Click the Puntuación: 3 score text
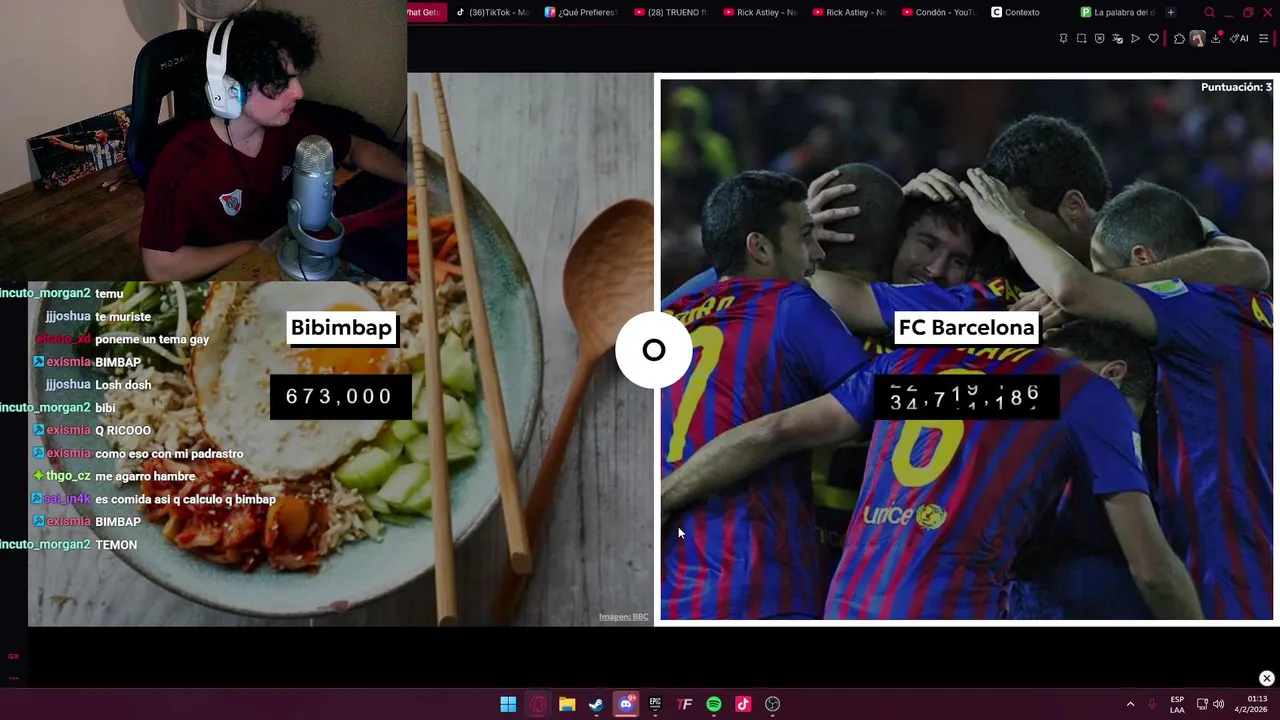The width and height of the screenshot is (1280, 720). [x=1236, y=87]
